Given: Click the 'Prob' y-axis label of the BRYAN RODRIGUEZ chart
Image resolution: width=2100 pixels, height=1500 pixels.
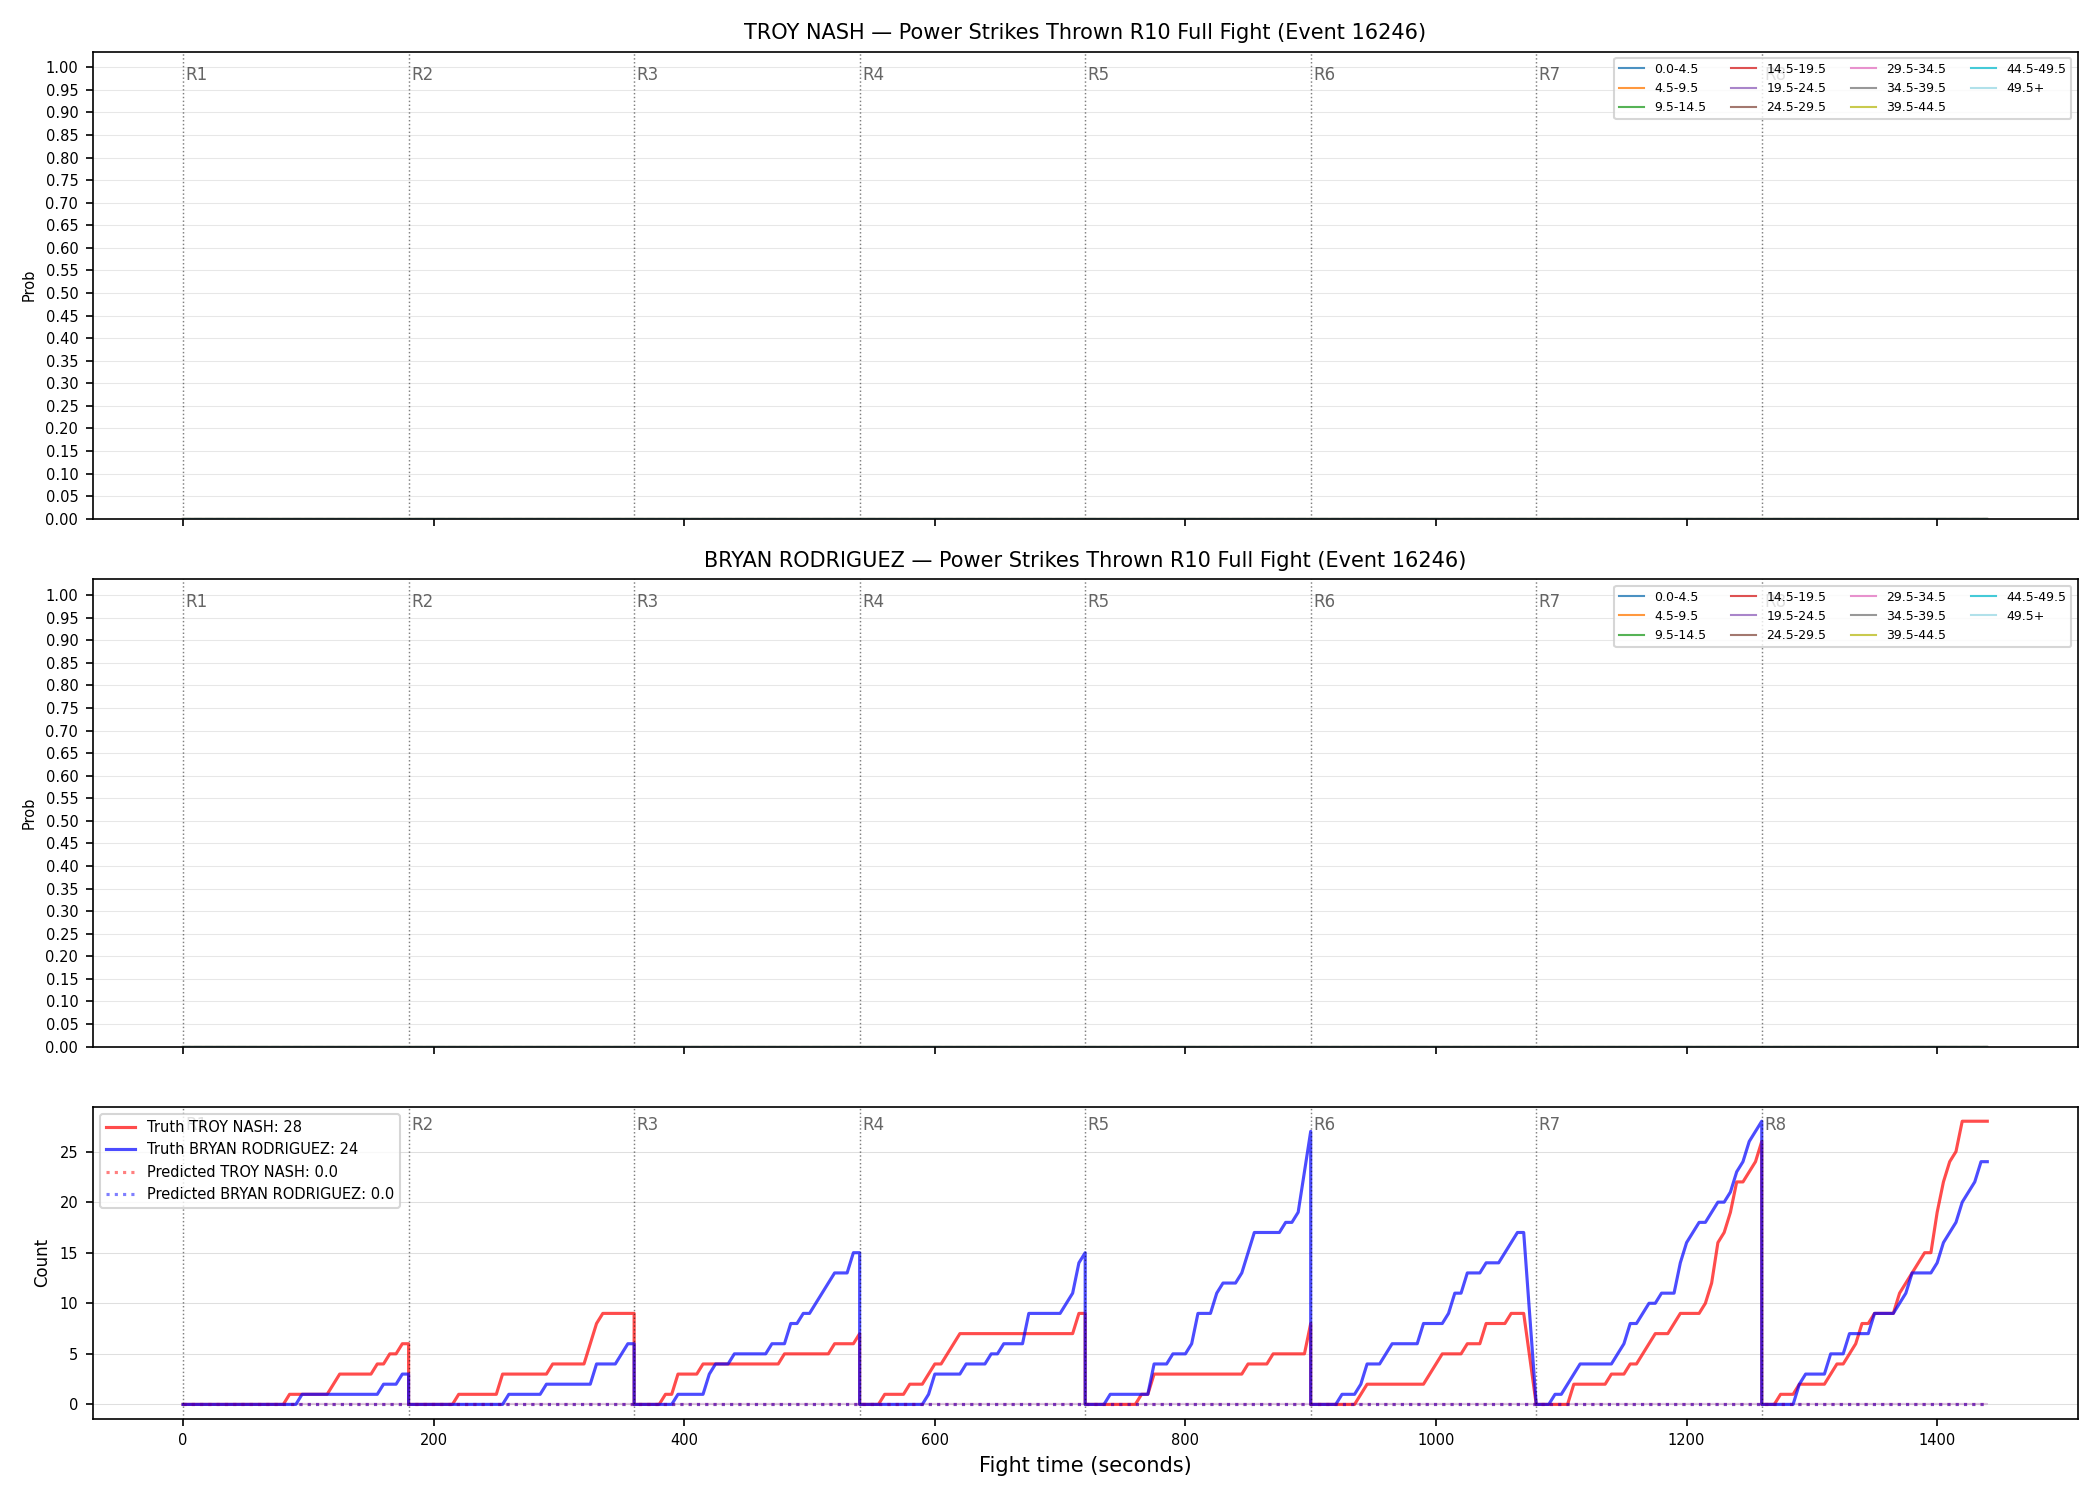Looking at the screenshot, I should (29, 814).
